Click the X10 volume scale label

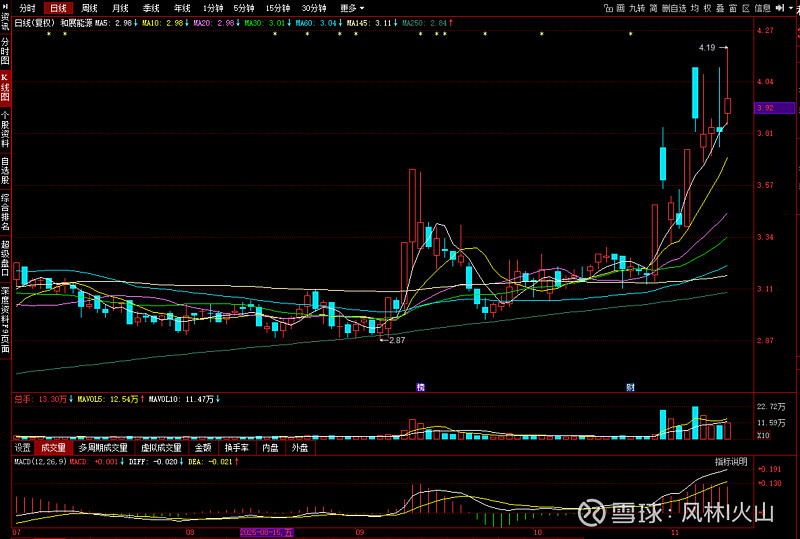point(763,435)
